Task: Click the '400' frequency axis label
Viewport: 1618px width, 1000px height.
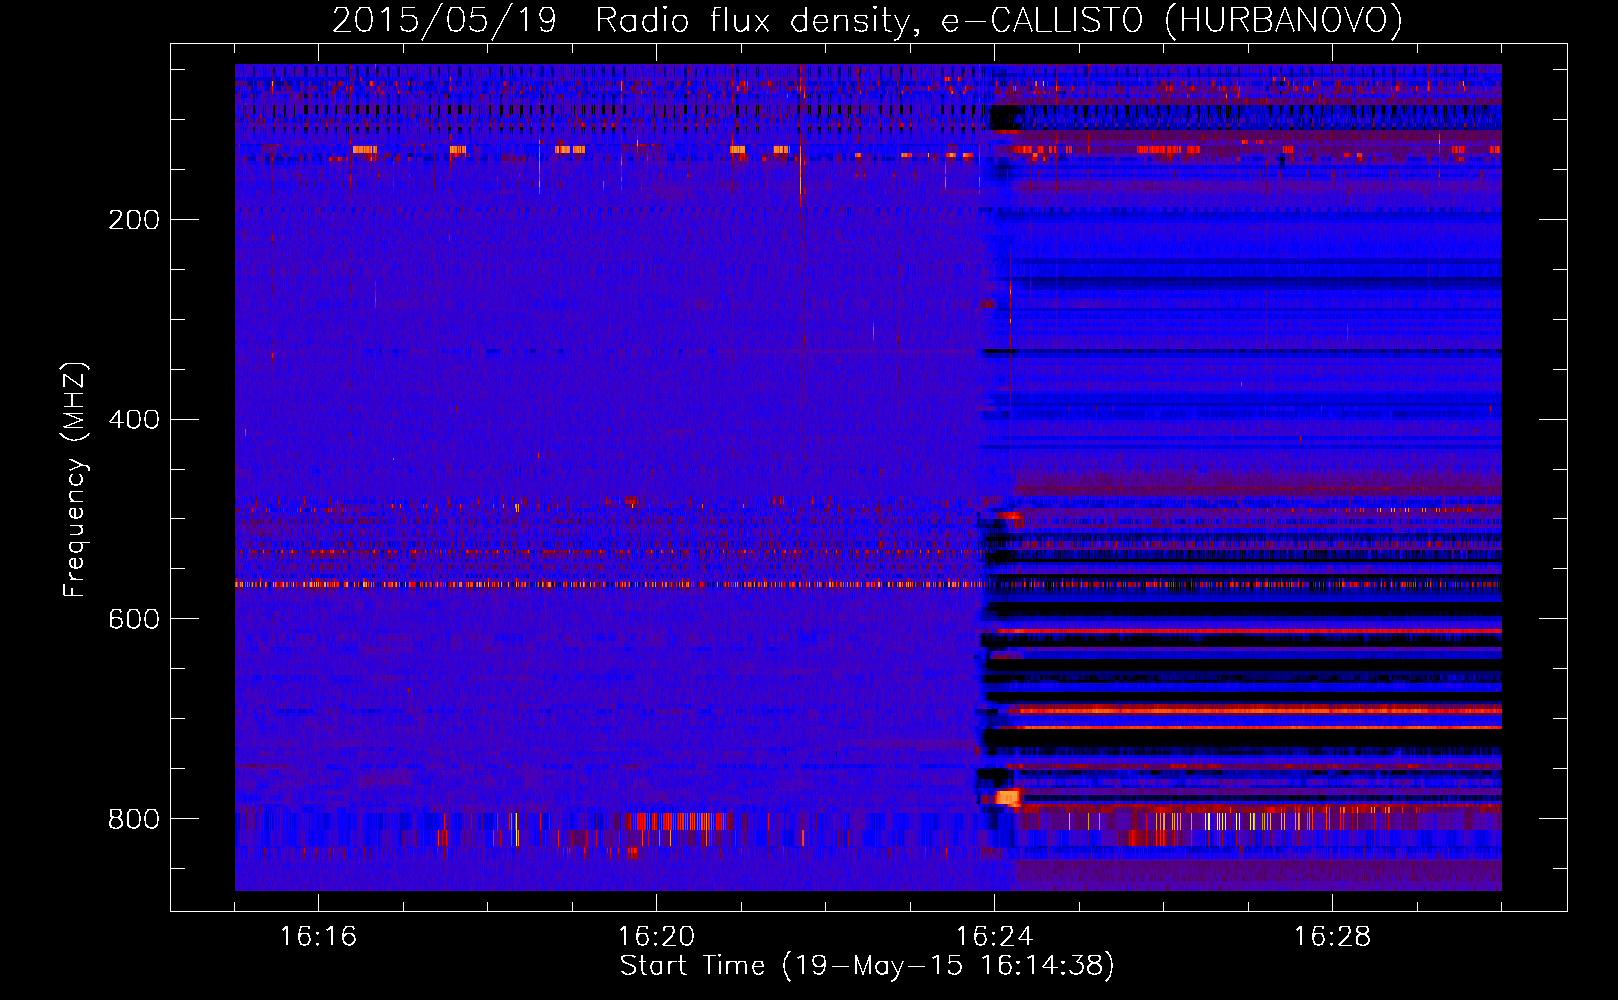Action: click(134, 420)
